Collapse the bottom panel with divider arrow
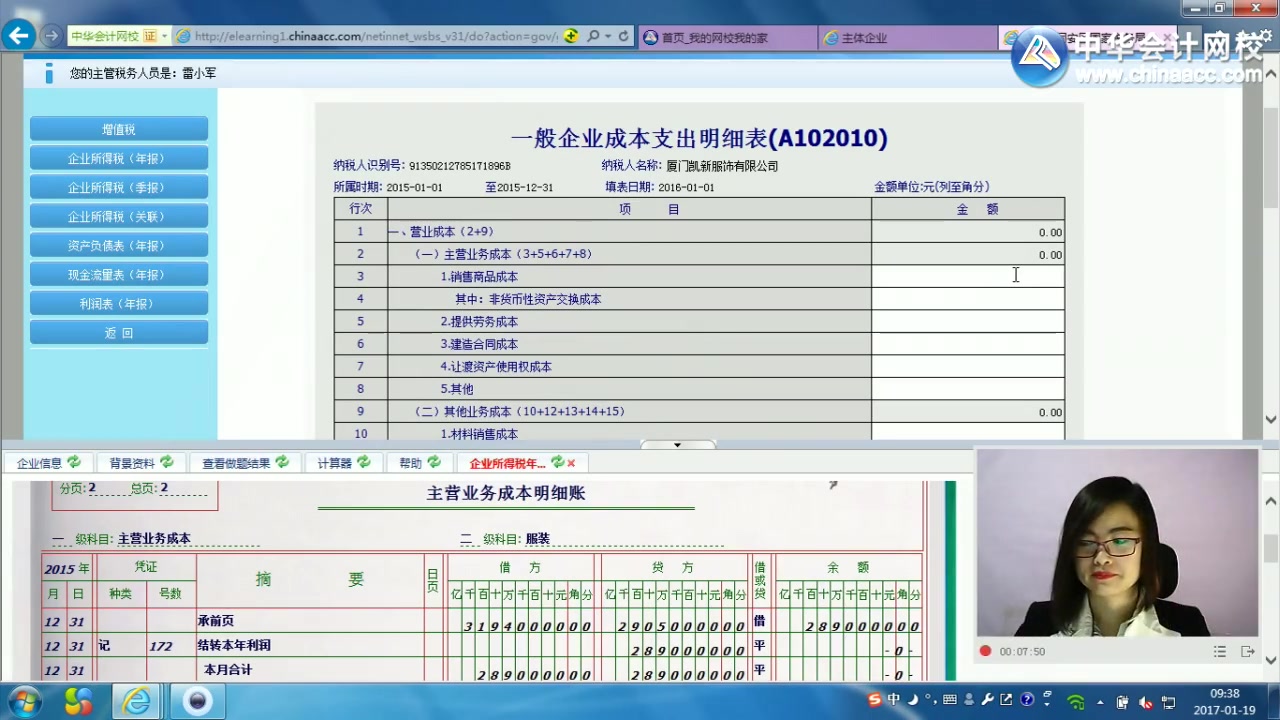 [677, 445]
